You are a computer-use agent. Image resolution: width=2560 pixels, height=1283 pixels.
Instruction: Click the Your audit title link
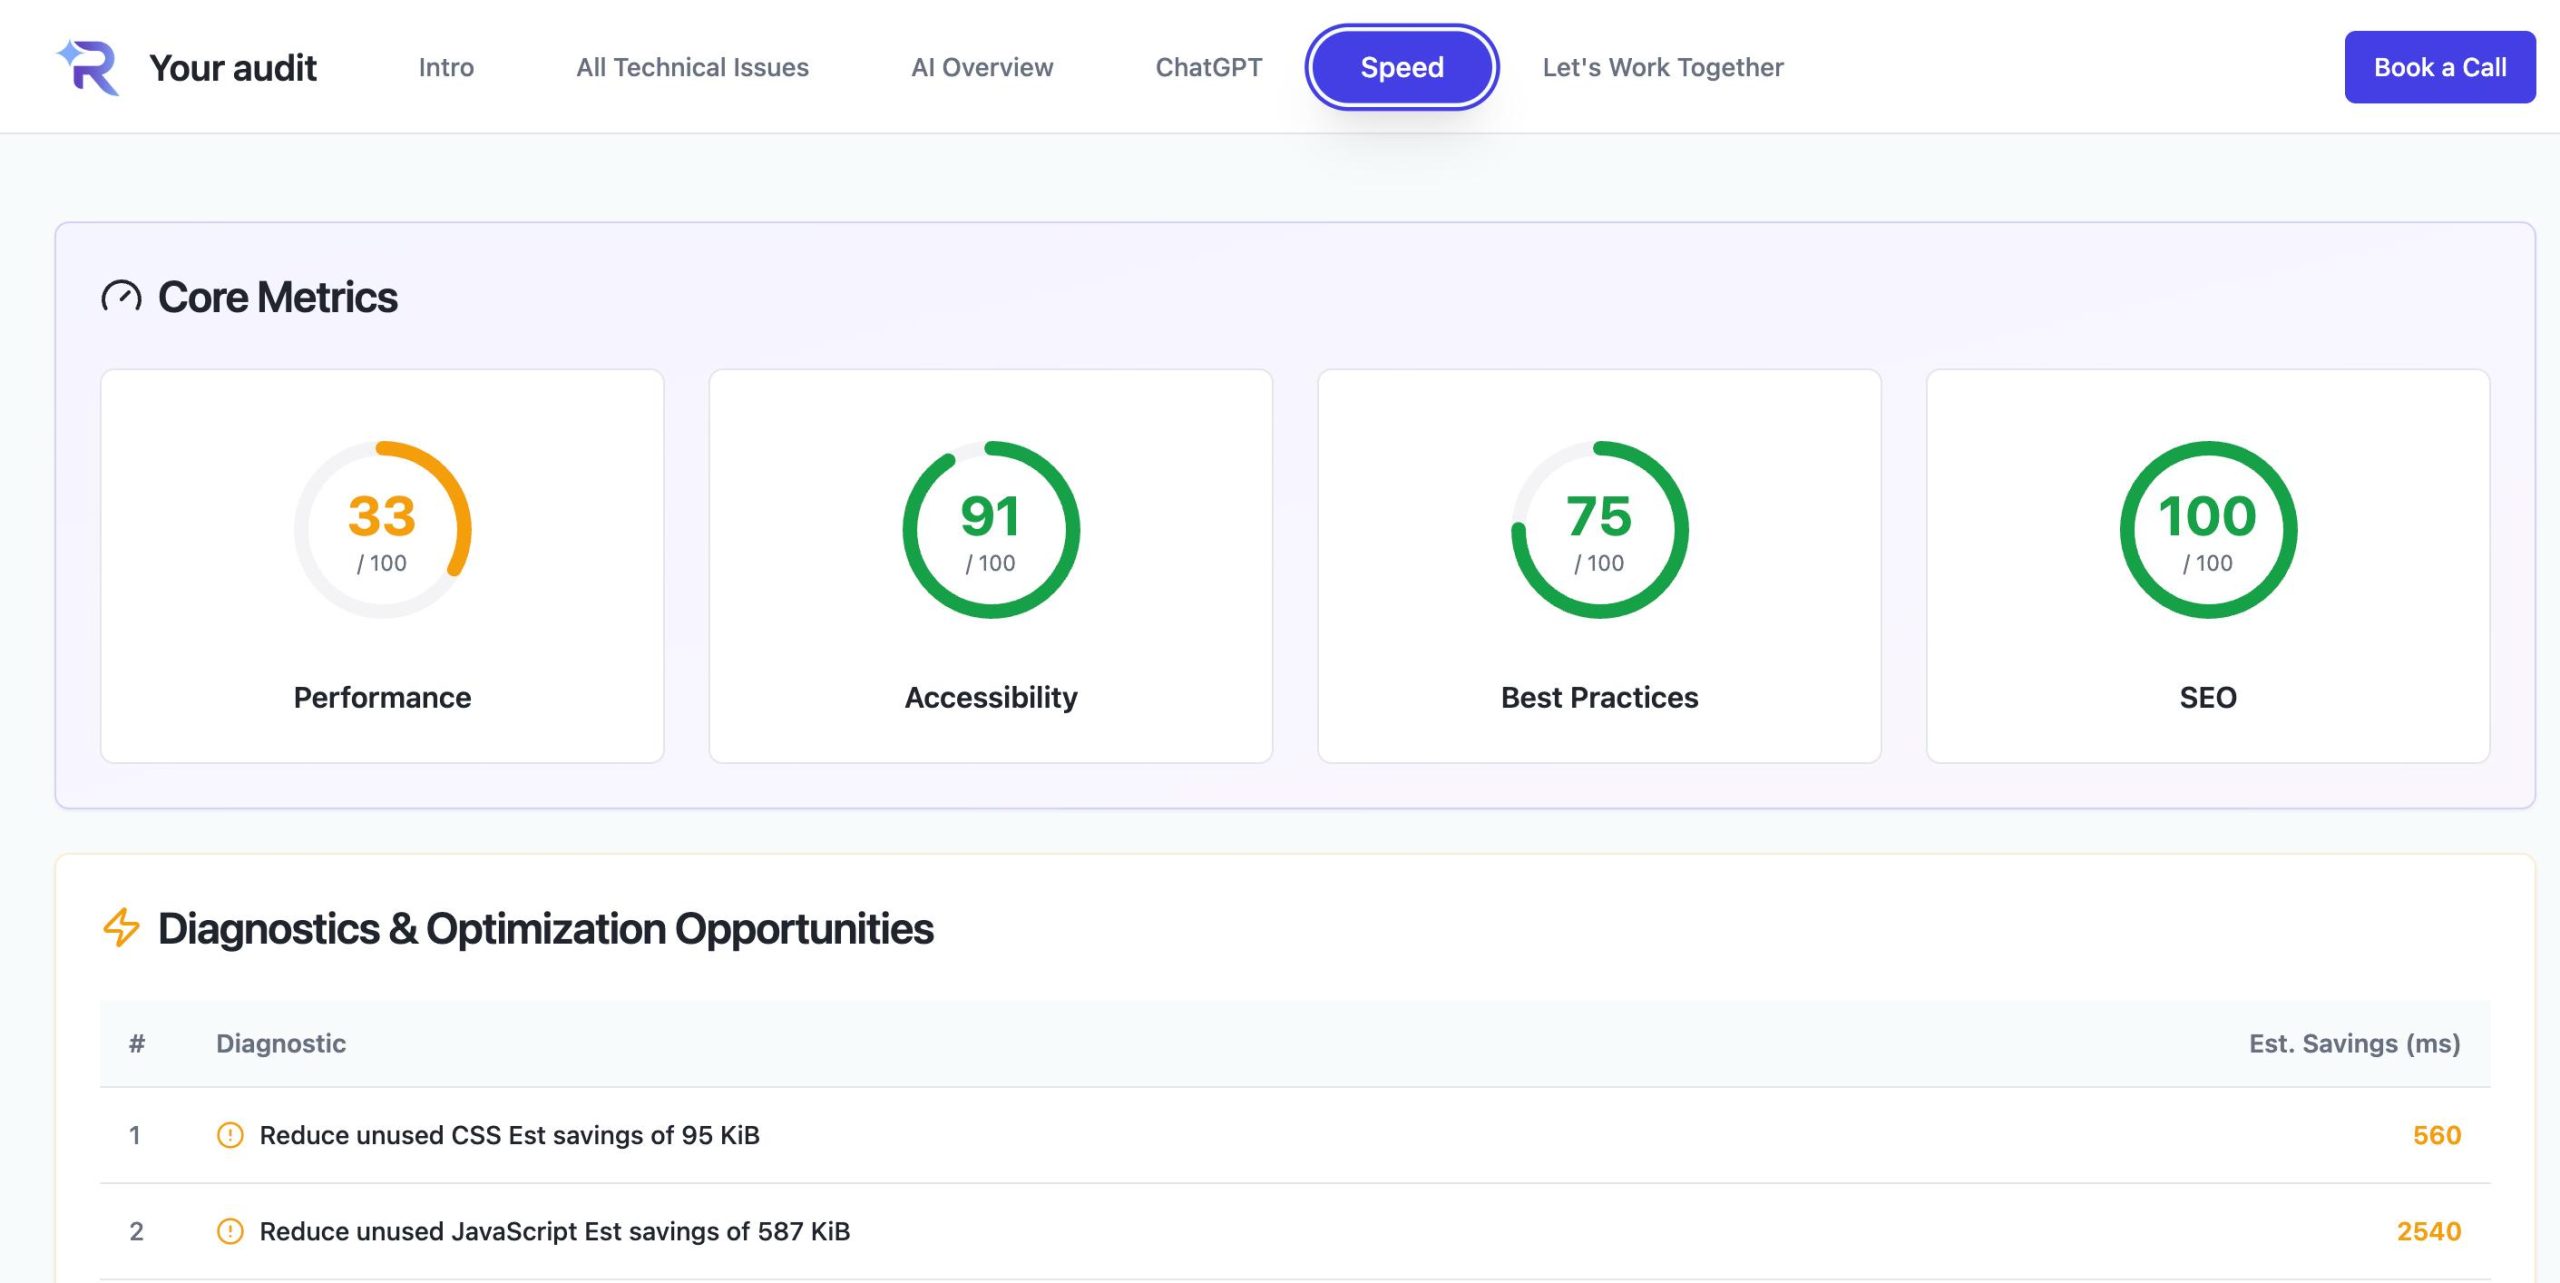pos(233,67)
